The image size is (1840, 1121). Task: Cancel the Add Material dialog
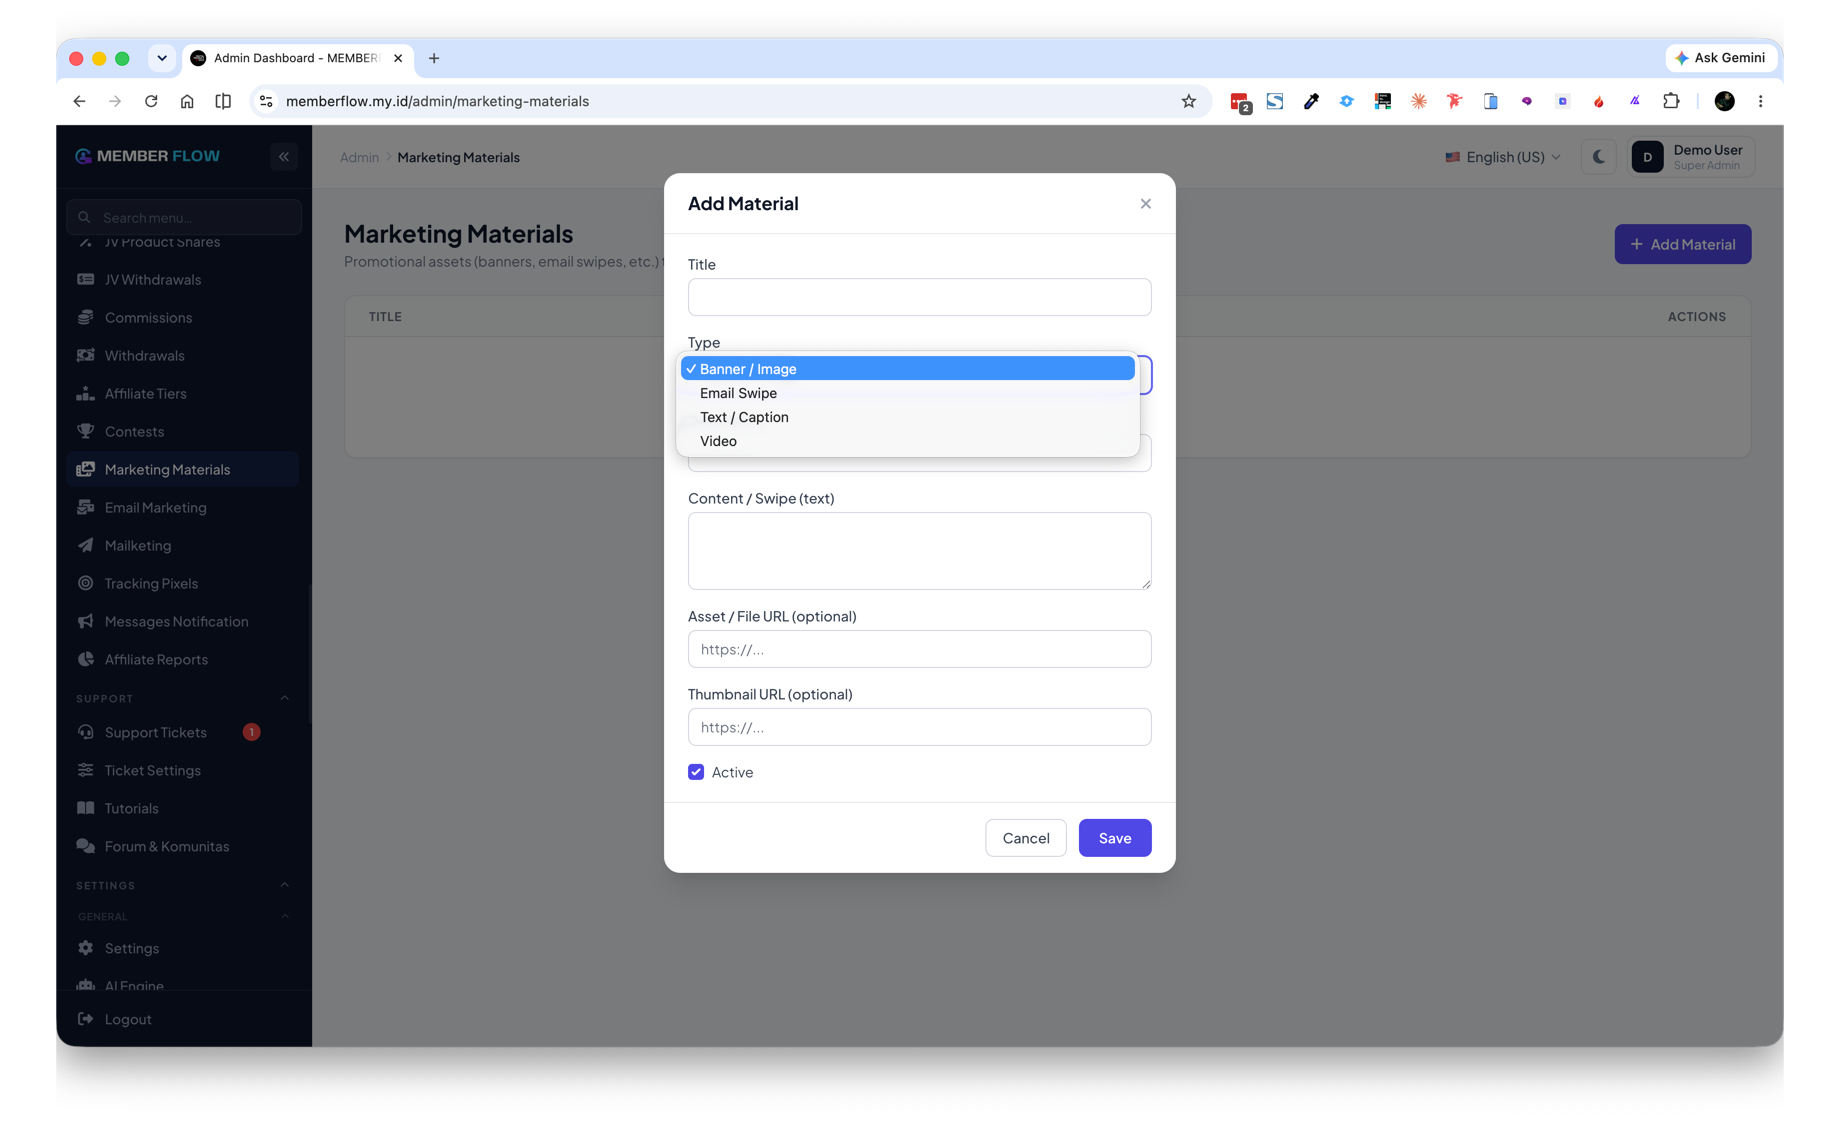point(1025,838)
